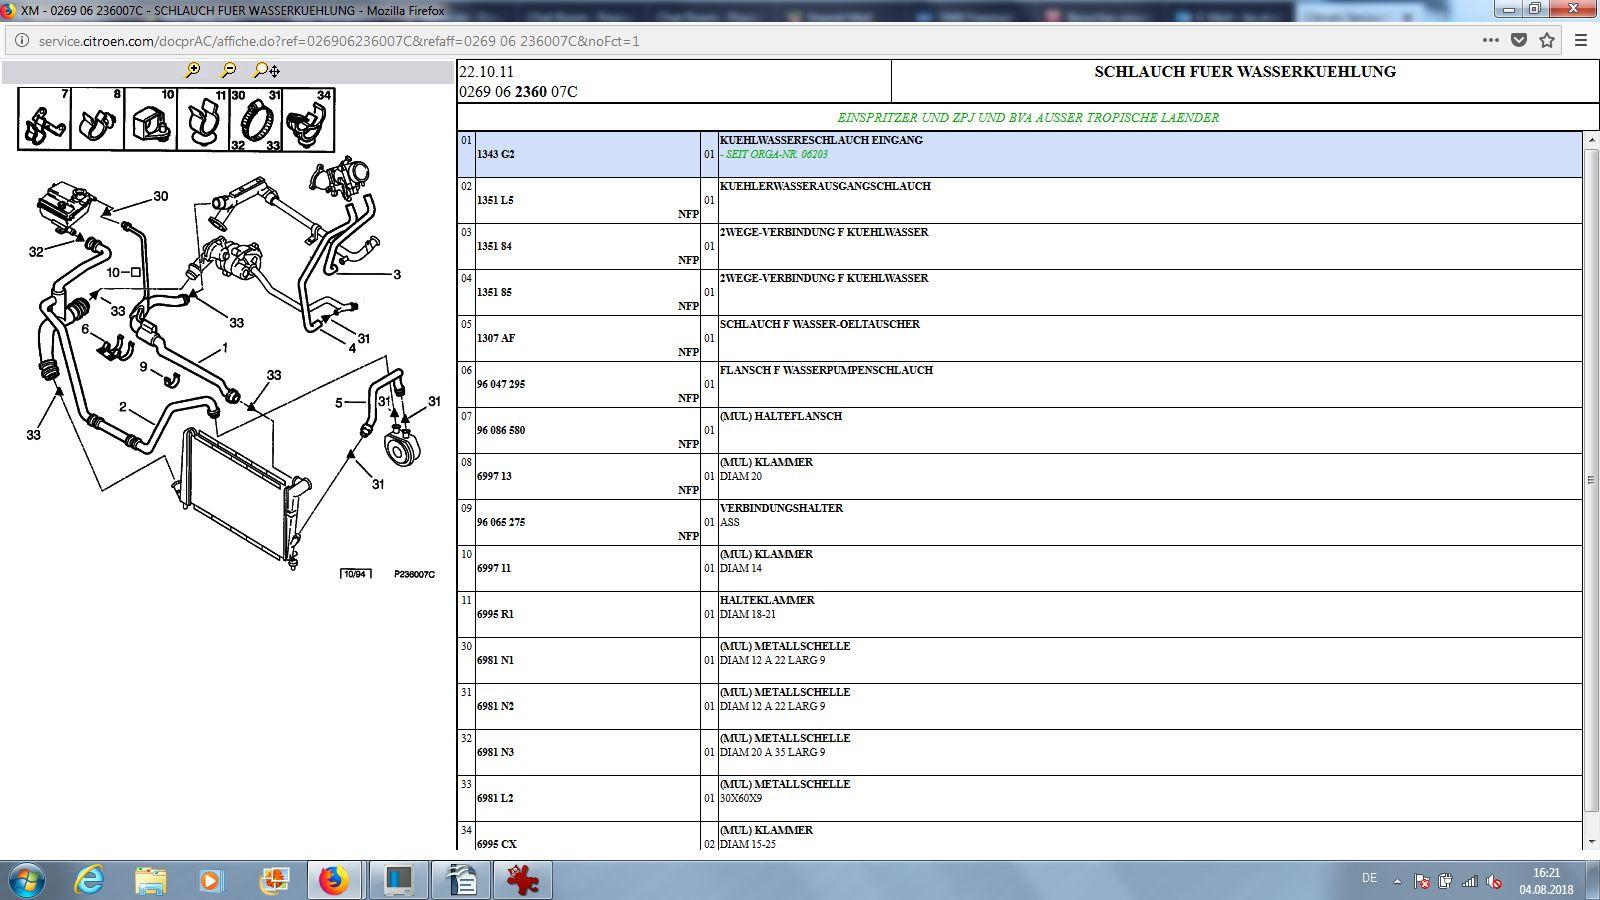
Task: Open the network signal tray icon
Action: [x=1470, y=881]
